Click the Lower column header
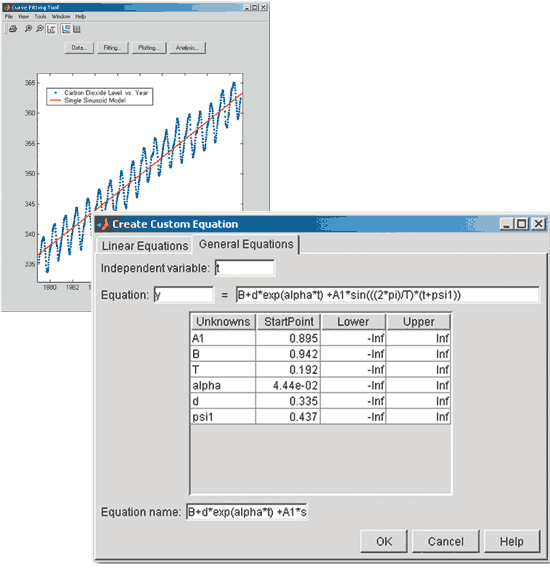This screenshot has height=571, width=550. 353,322
